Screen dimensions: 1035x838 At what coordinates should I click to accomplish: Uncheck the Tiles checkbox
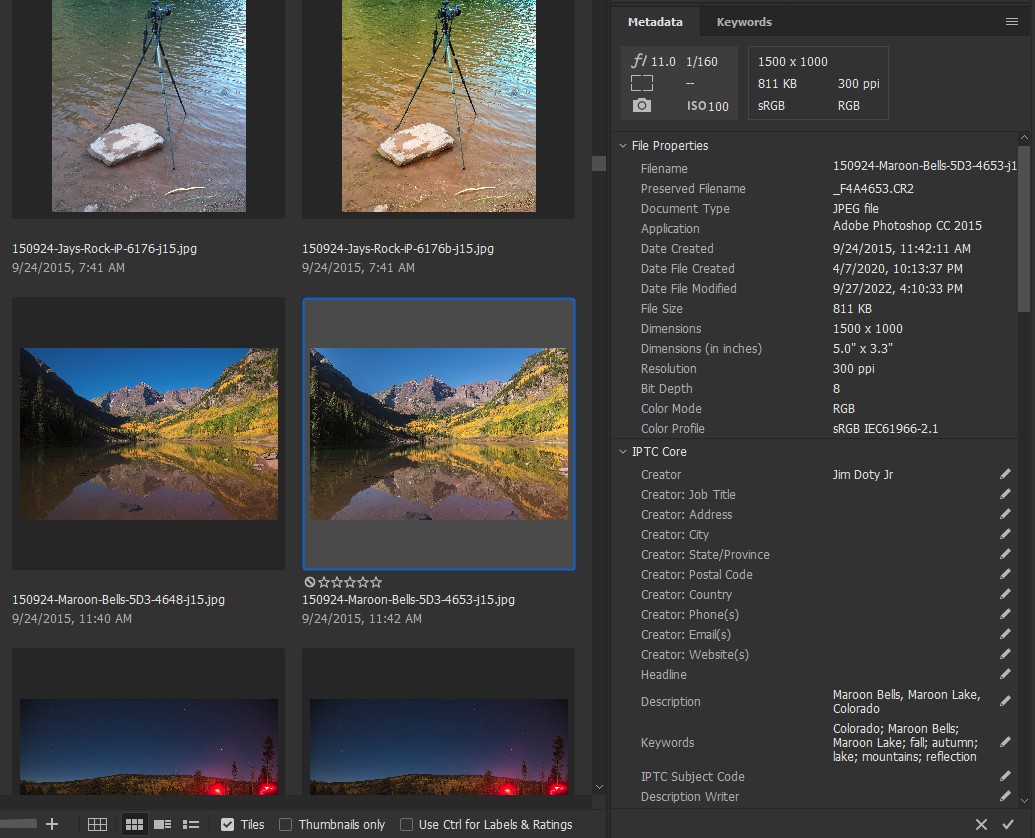[227, 824]
